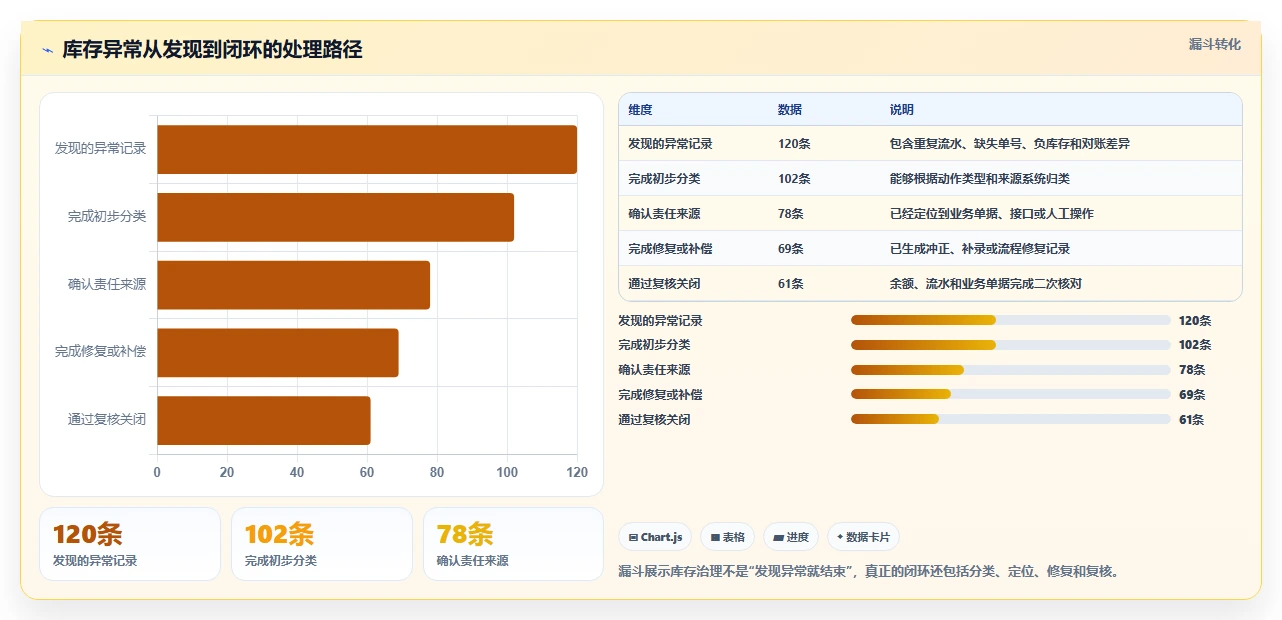
Task: Click the 通过复核关闭 bar in the chart
Action: point(264,420)
